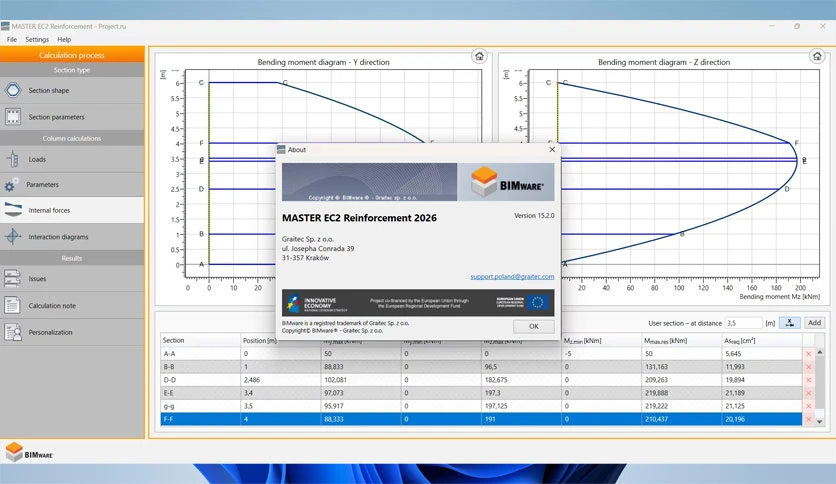
Task: Click Loads item in Column calculations
Action: pyautogui.click(x=72, y=159)
